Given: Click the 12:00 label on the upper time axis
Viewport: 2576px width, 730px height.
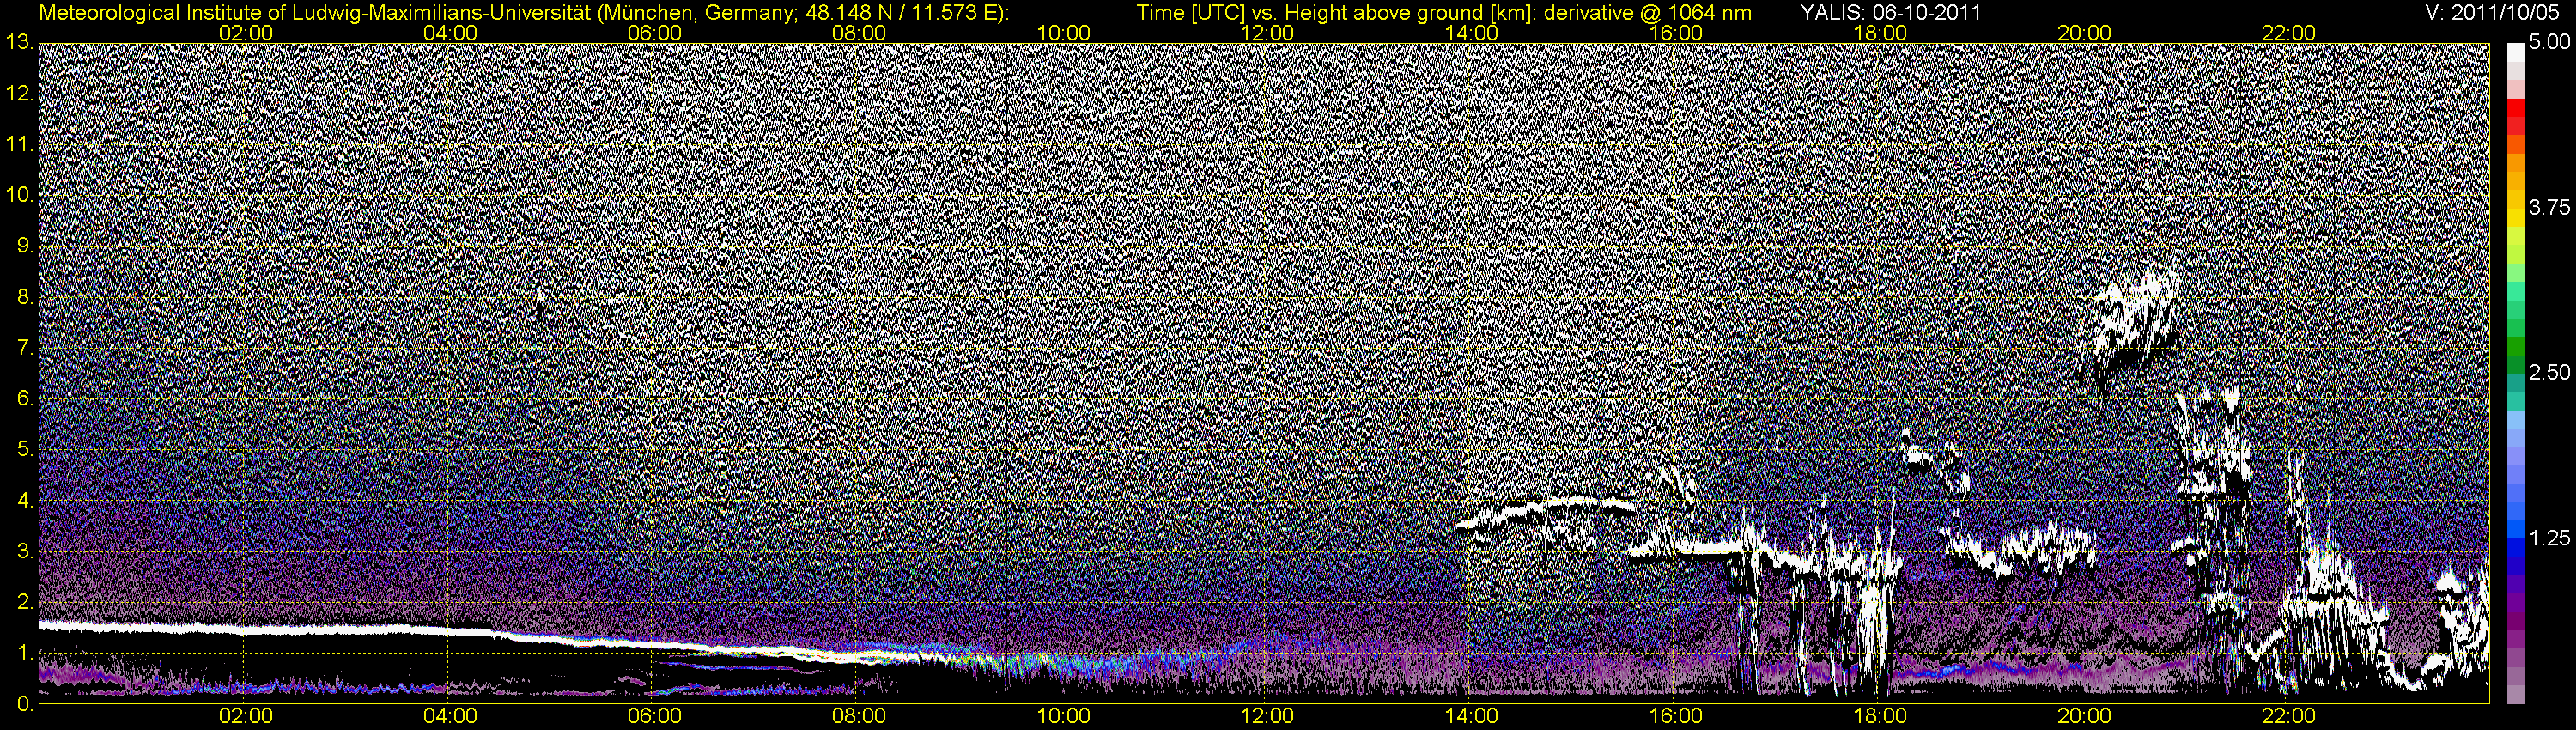Looking at the screenshot, I should (1267, 33).
